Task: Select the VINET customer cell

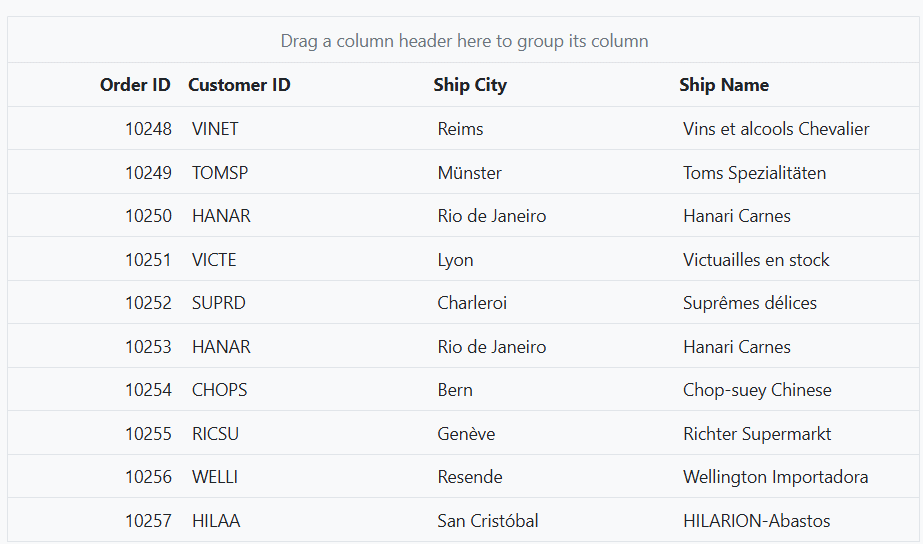Action: click(215, 129)
